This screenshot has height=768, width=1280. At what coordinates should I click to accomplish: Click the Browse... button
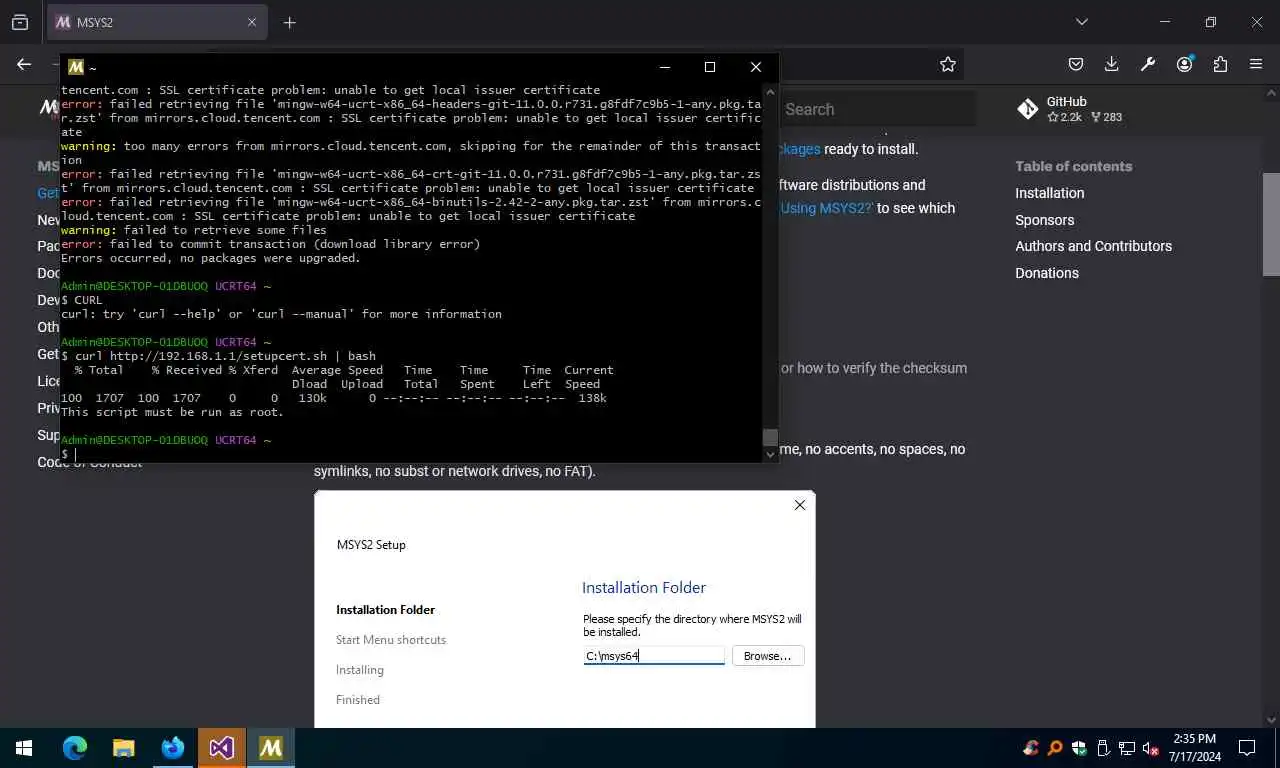pos(768,656)
